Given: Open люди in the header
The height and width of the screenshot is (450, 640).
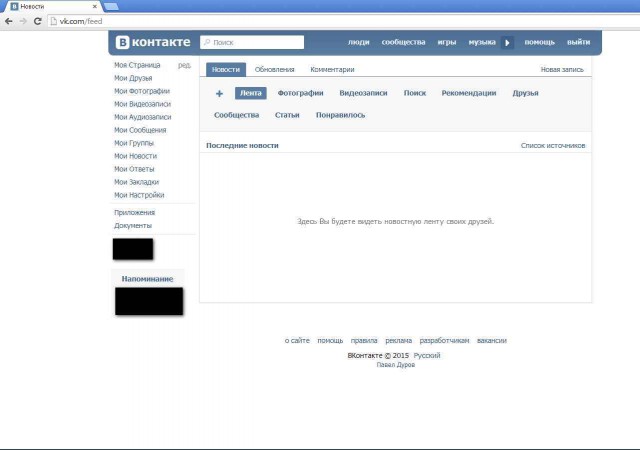Looking at the screenshot, I should pos(358,42).
